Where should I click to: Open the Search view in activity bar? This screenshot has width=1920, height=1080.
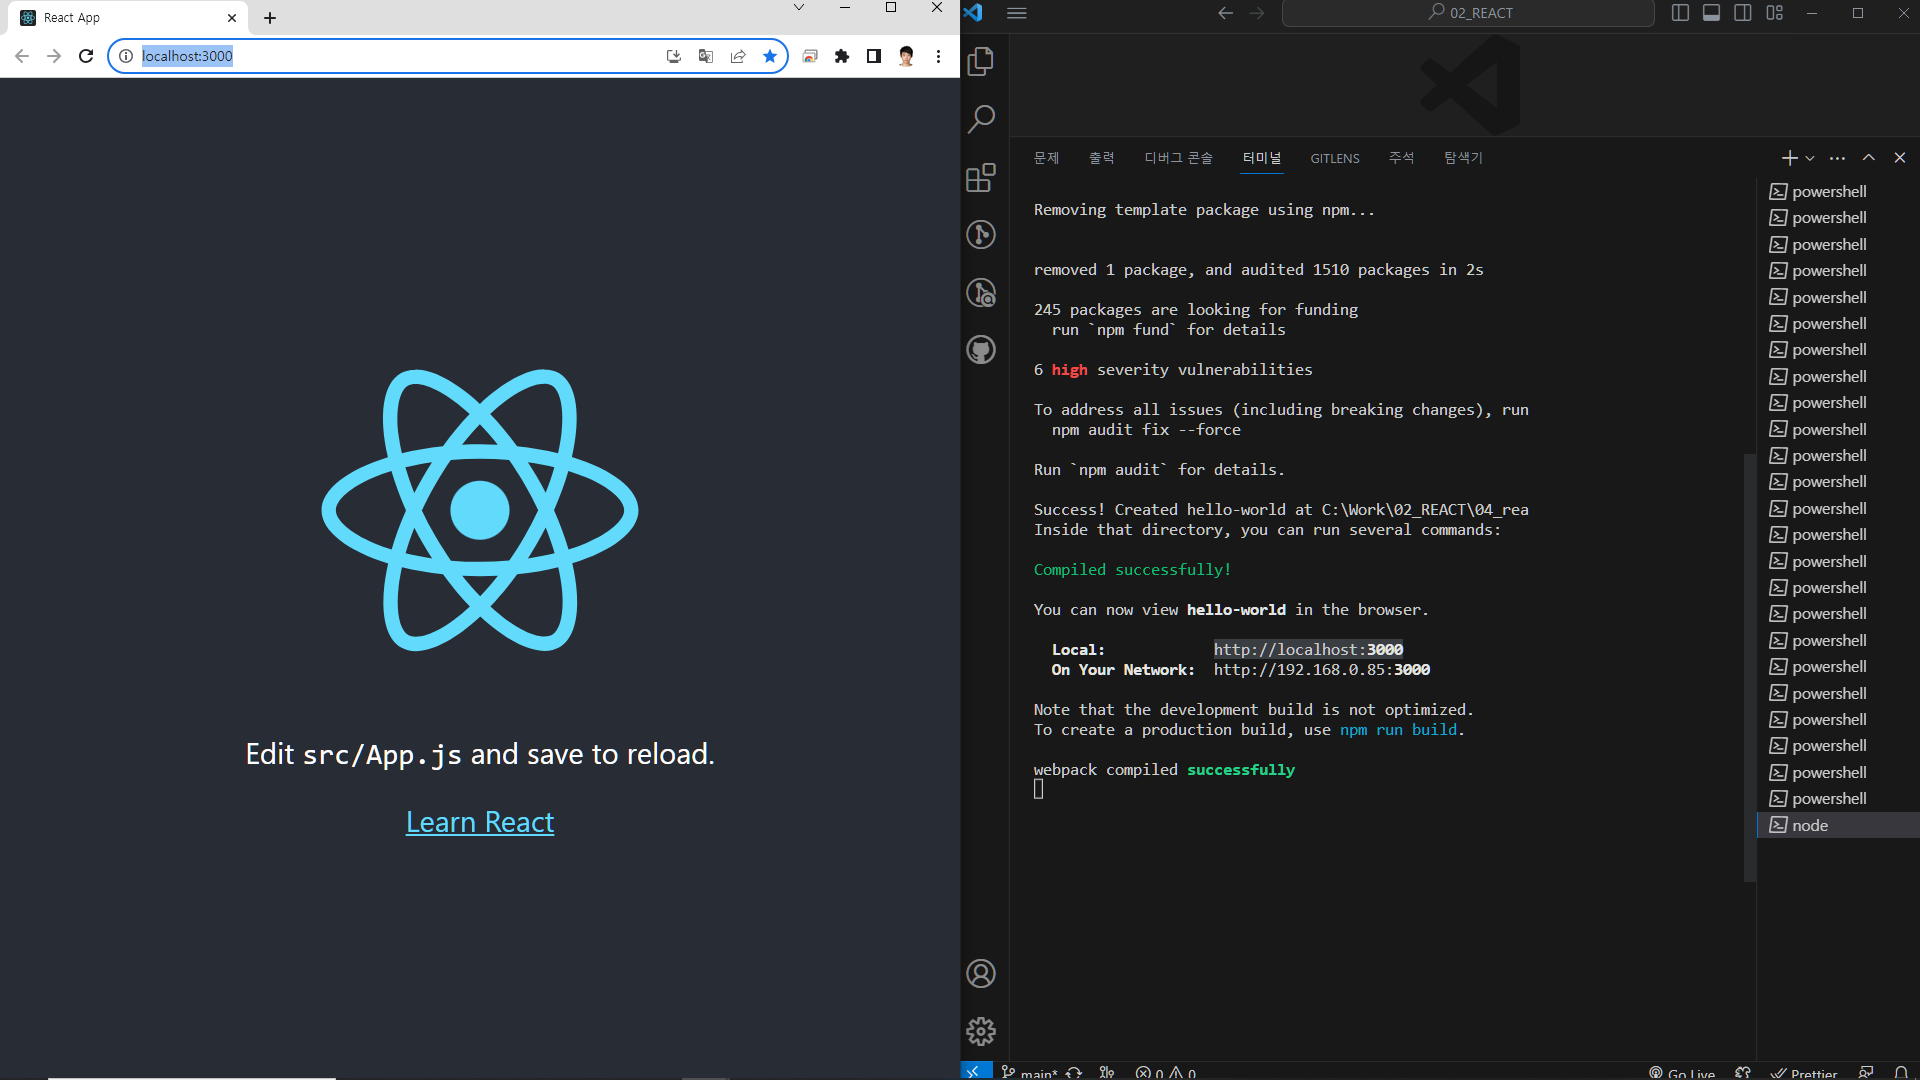(981, 119)
